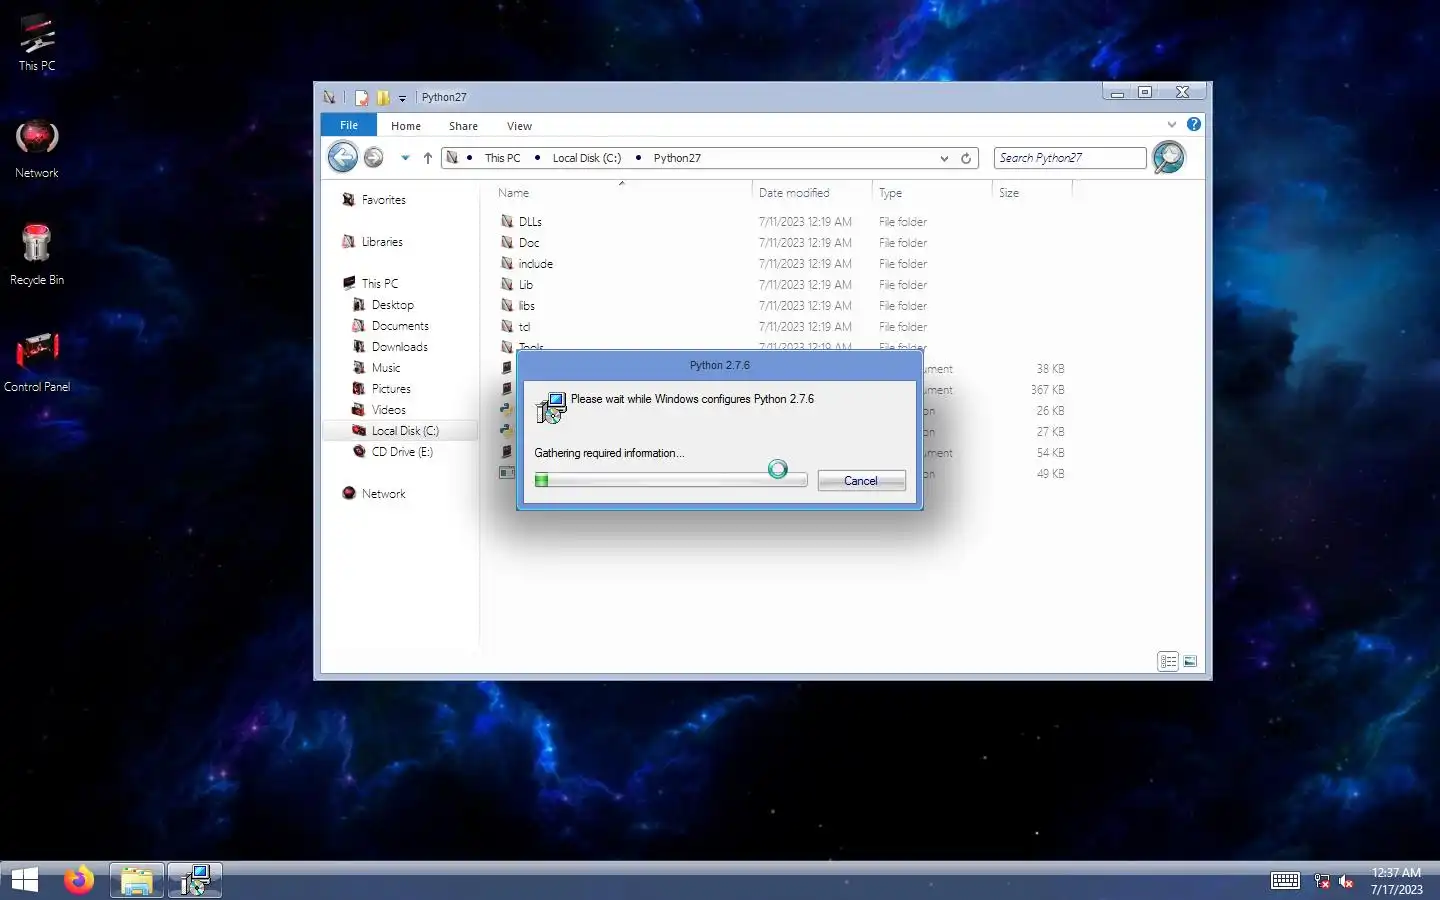The image size is (1440, 900).
Task: Click the New Folder quick access icon
Action: [x=383, y=97]
